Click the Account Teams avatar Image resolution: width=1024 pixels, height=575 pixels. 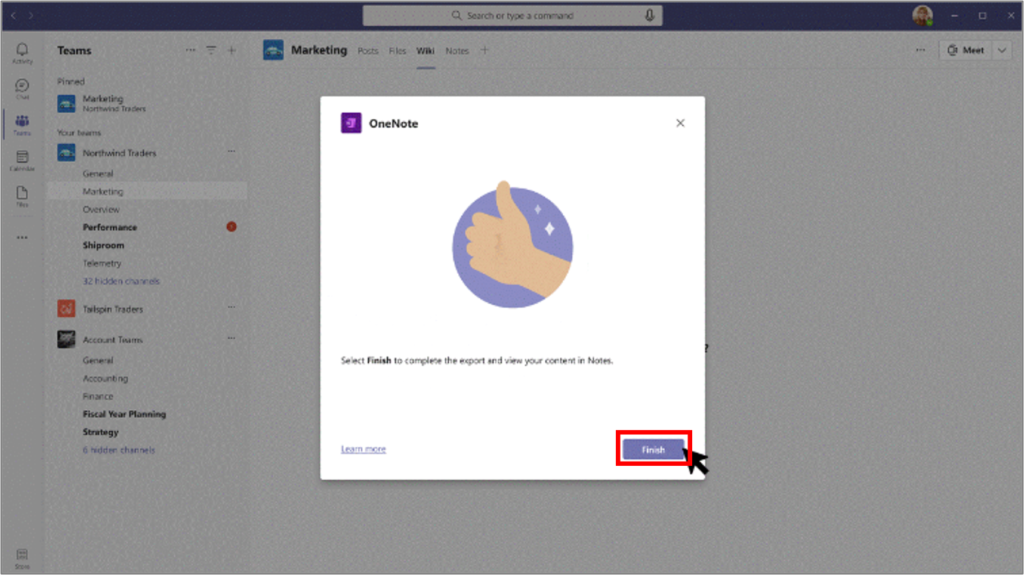tap(66, 339)
